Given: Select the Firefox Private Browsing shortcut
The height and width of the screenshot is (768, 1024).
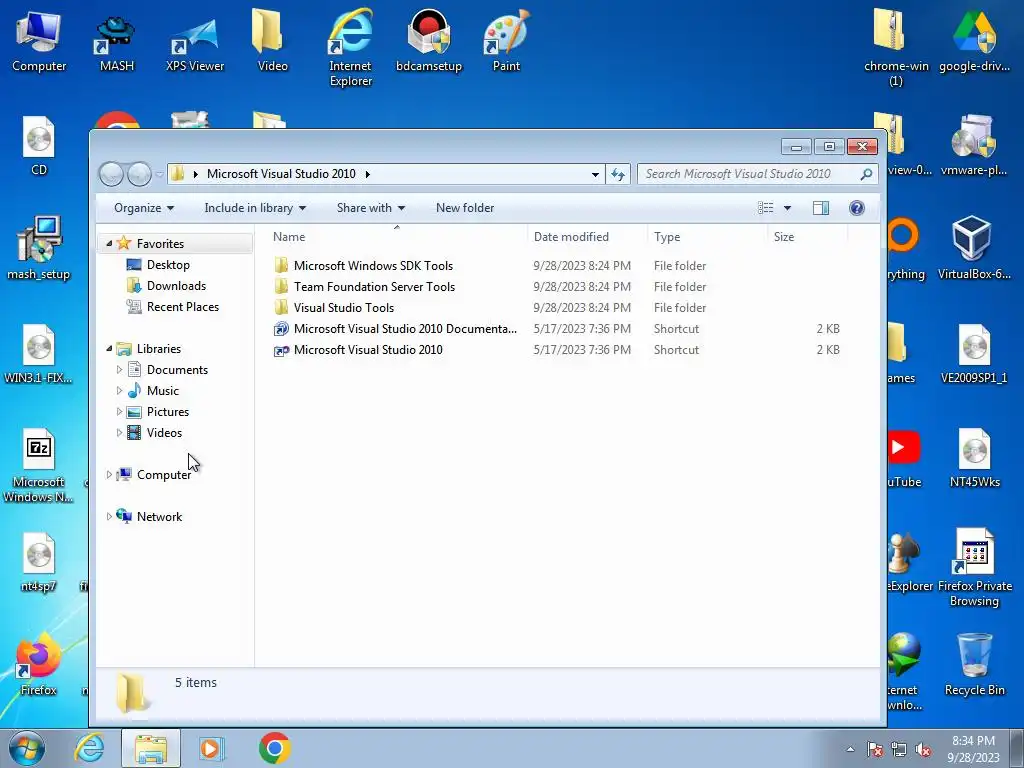Looking at the screenshot, I should coord(974,568).
